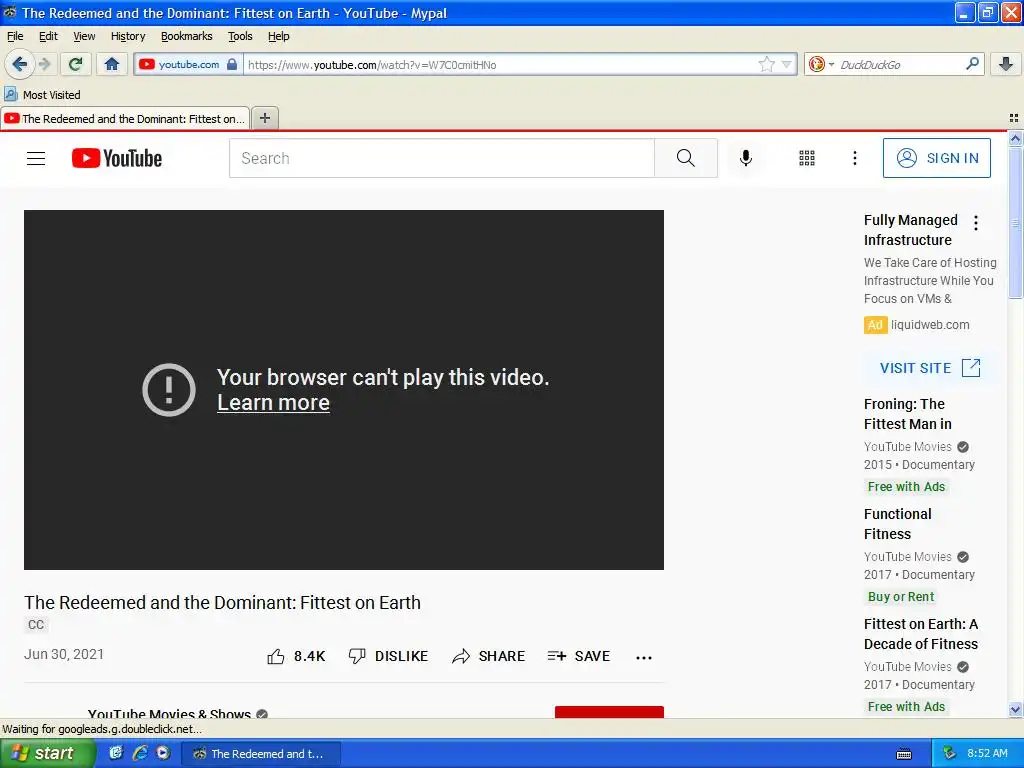Go back with the browser back arrow
The height and width of the screenshot is (768, 1024).
click(19, 64)
